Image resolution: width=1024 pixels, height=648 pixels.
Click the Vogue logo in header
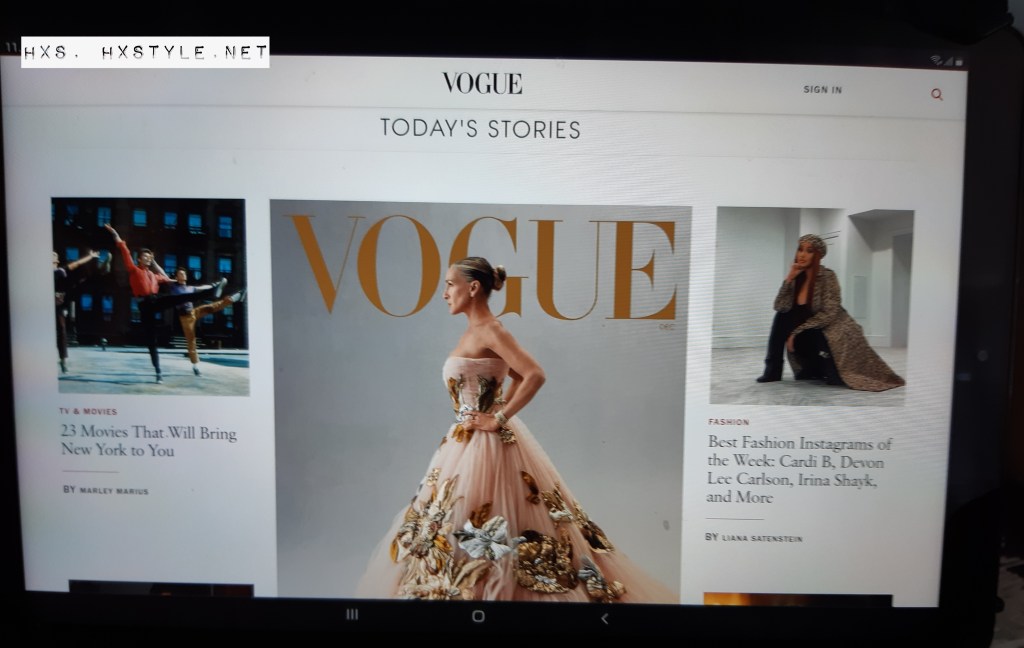tap(482, 84)
